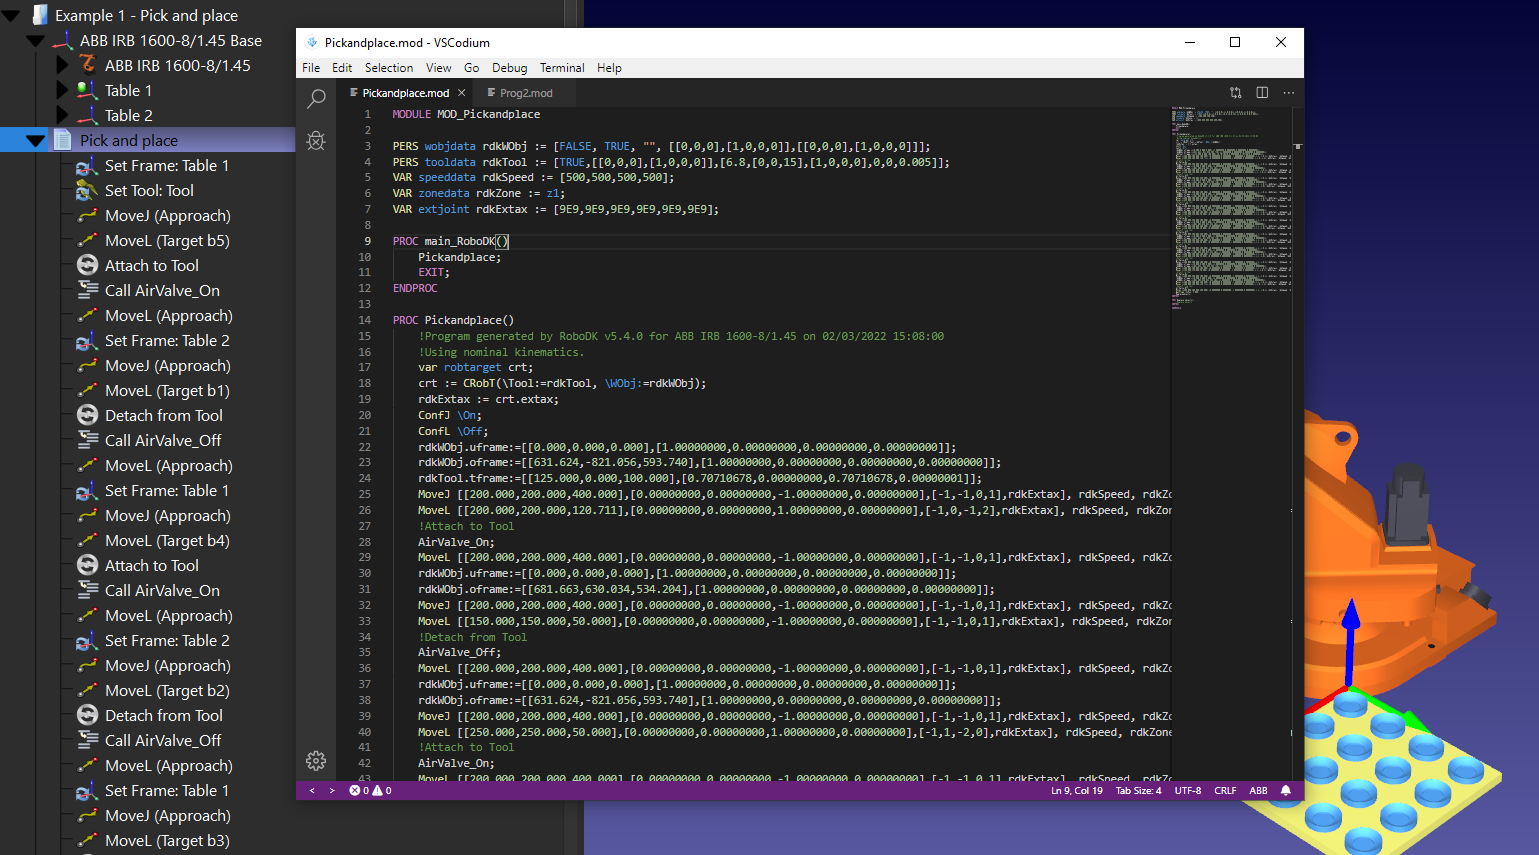The height and width of the screenshot is (855, 1539).
Task: Collapse the Pick and place program tree
Action: [36, 141]
